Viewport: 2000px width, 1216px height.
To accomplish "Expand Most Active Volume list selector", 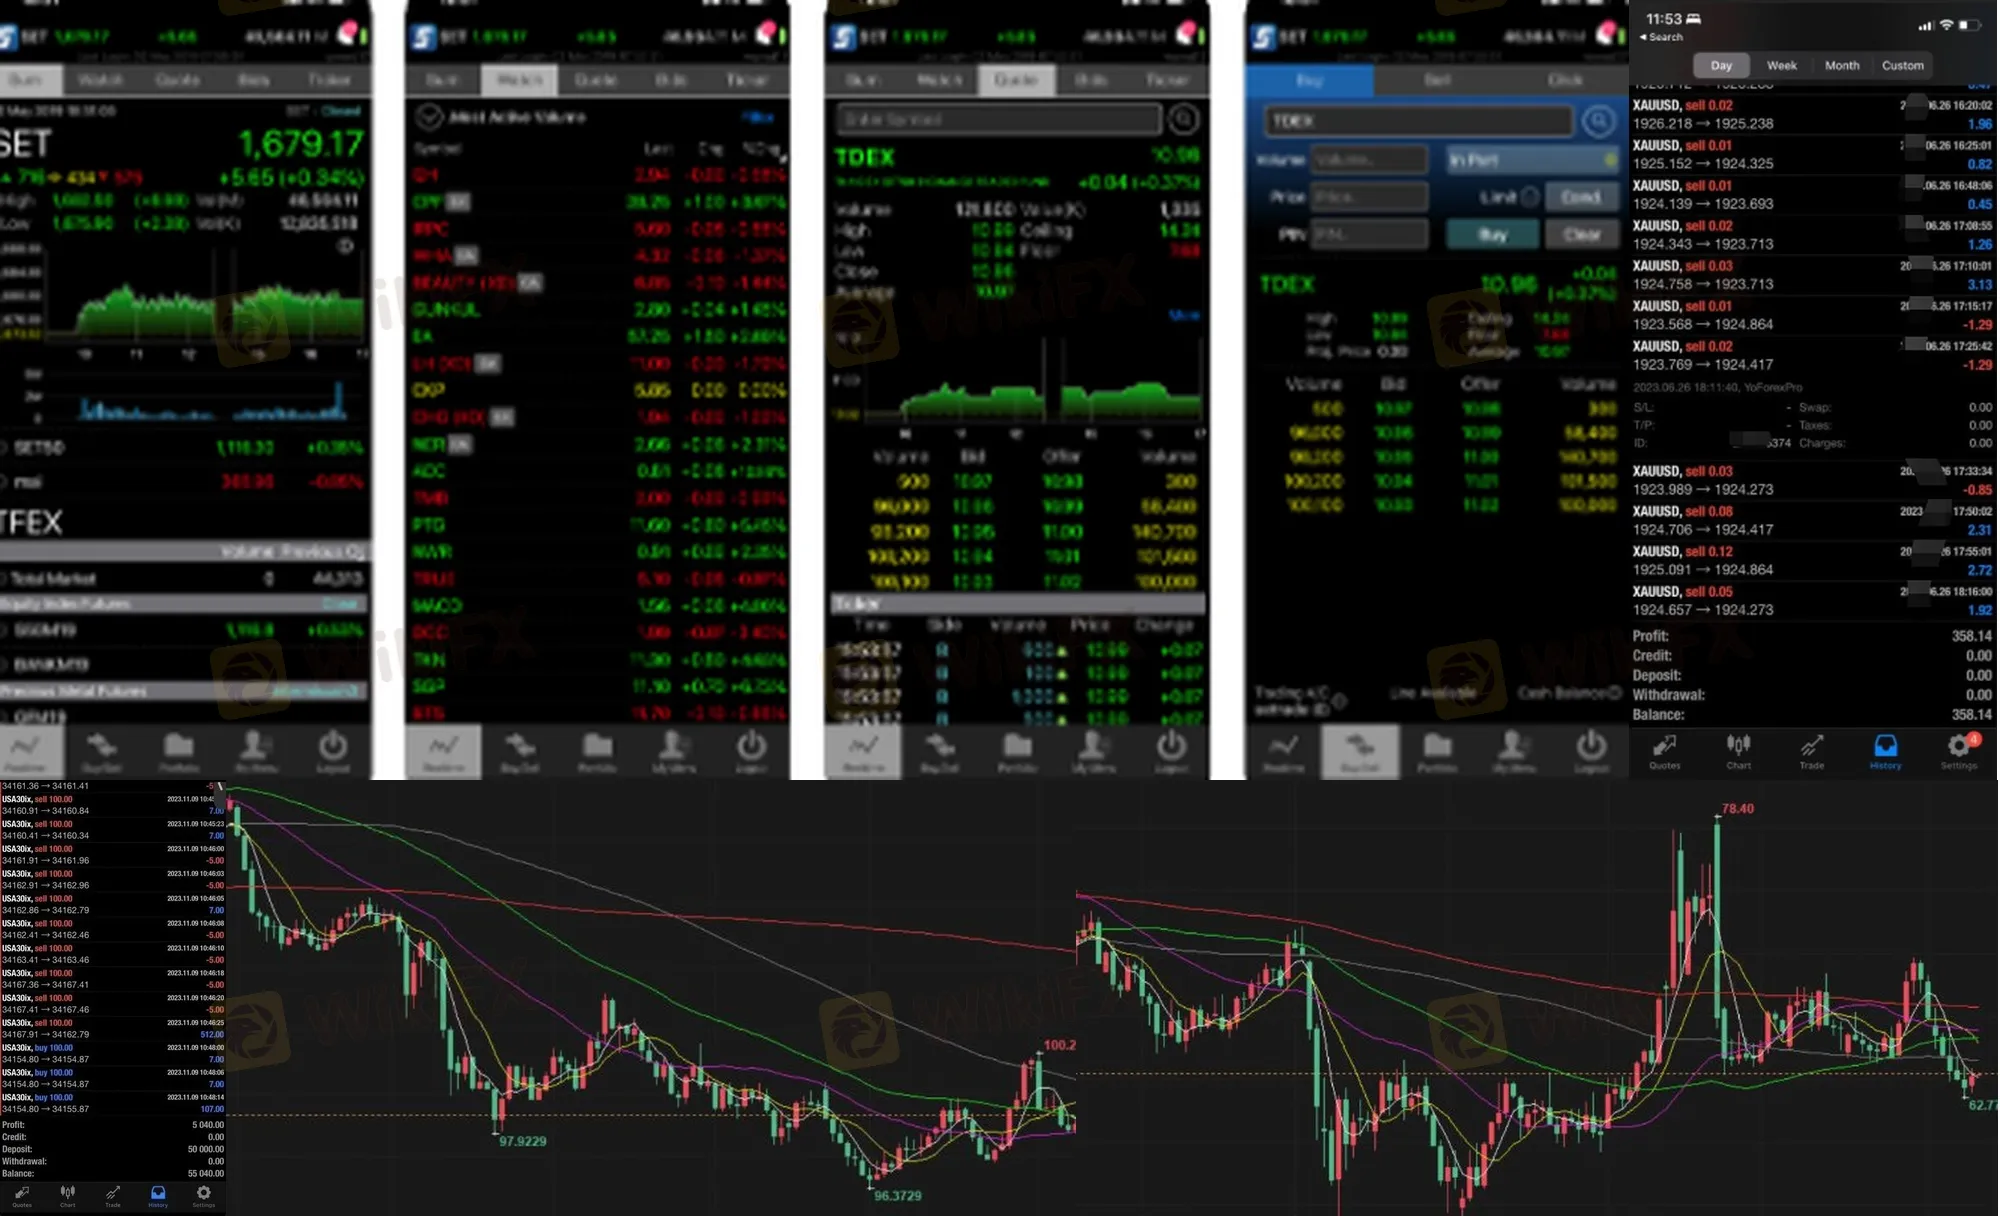I will pos(516,117).
